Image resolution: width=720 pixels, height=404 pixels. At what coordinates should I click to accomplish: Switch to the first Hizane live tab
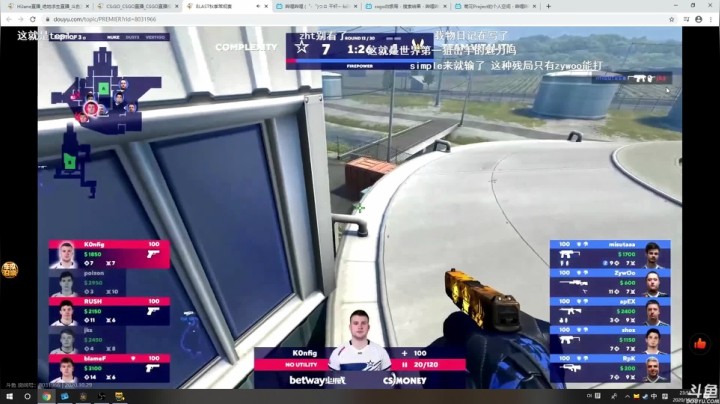[x=46, y=6]
